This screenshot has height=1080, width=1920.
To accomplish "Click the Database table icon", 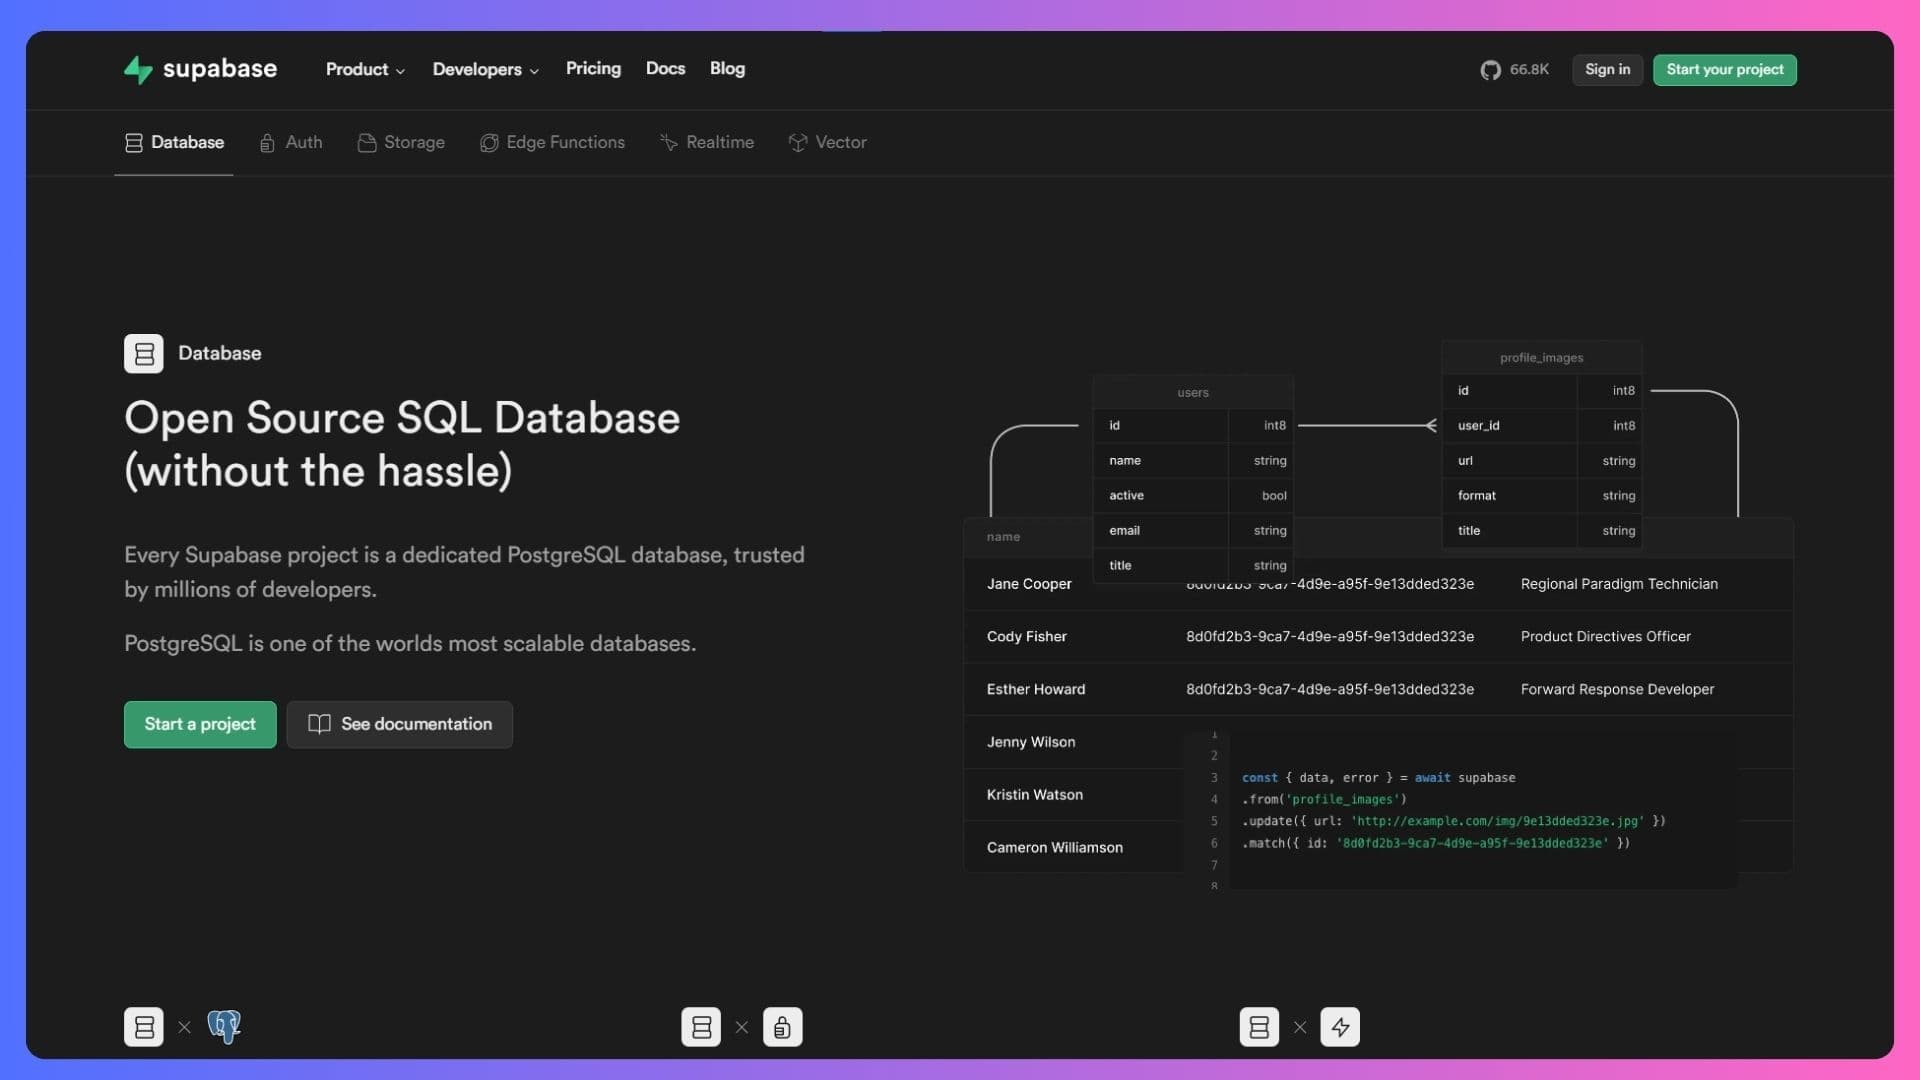I will (142, 353).
